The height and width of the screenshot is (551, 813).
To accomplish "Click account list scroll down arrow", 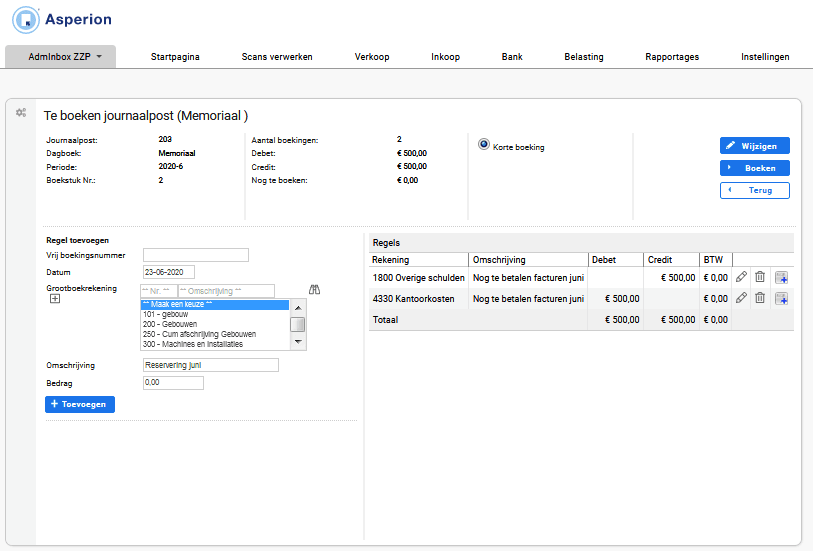I will point(298,342).
